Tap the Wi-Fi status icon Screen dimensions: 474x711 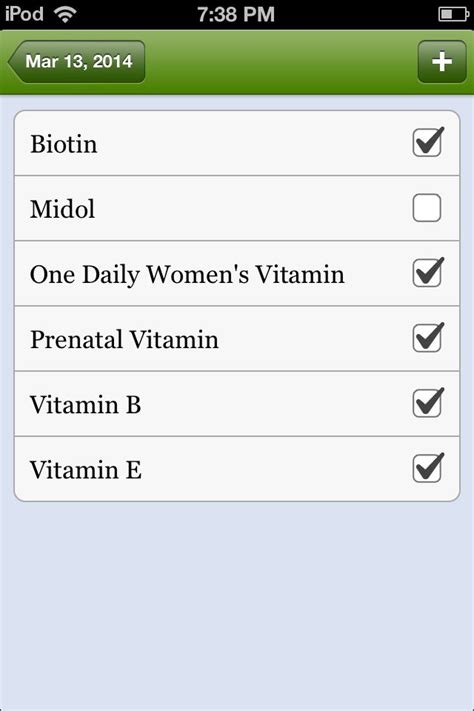coord(65,15)
